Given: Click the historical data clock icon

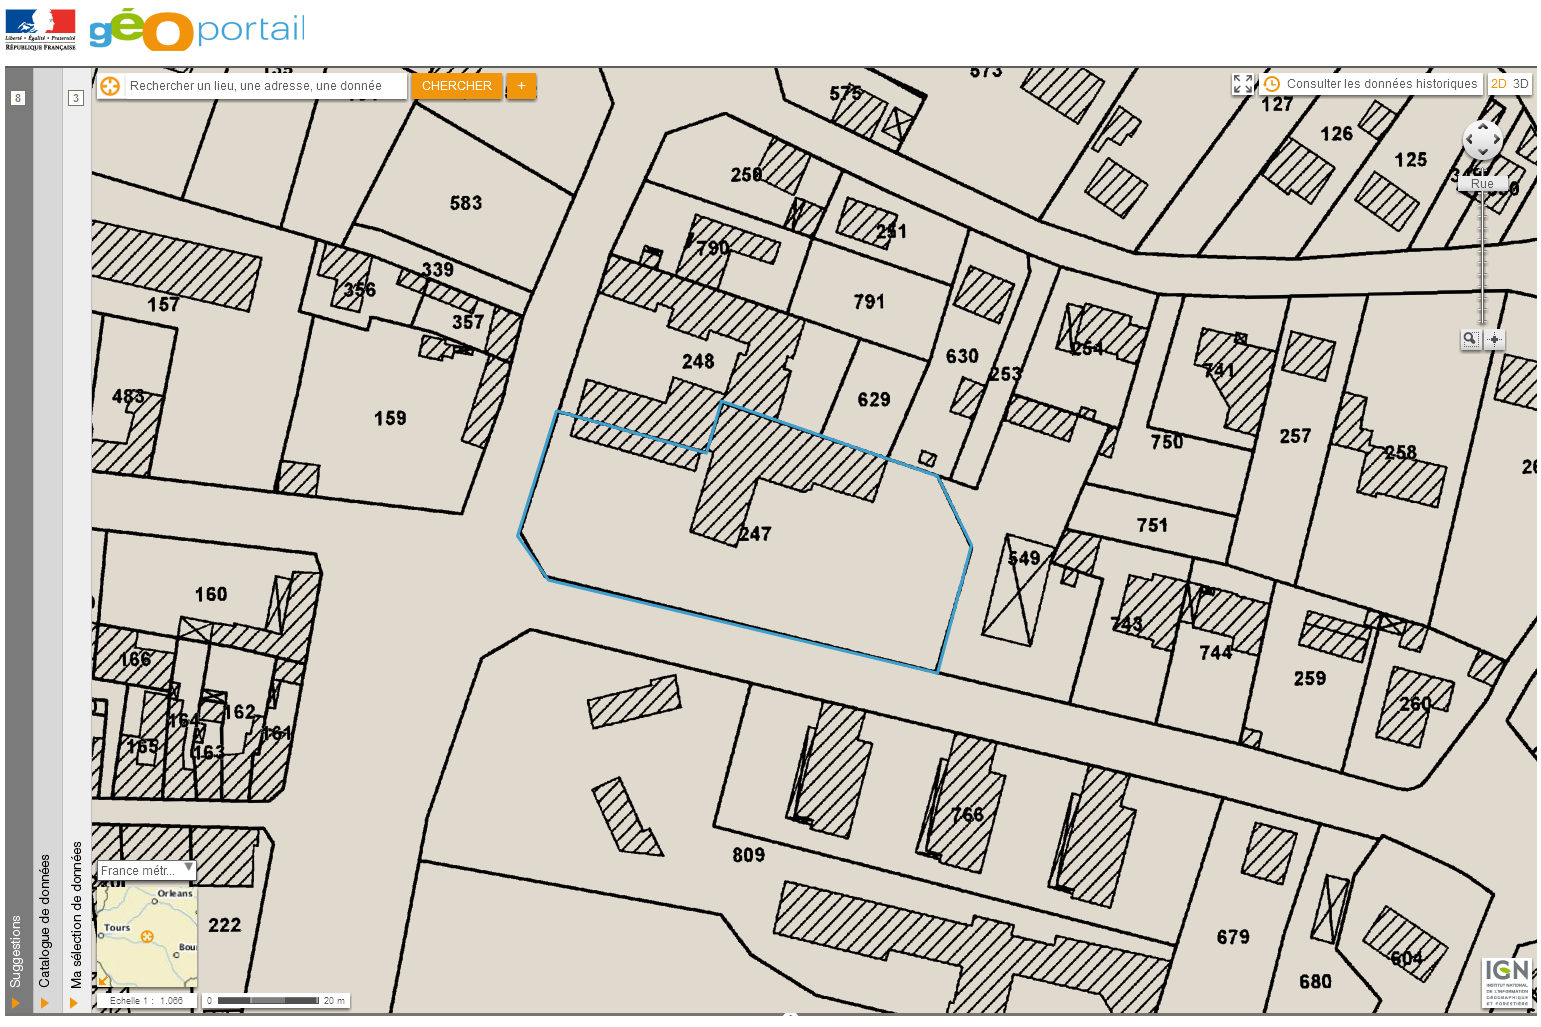Looking at the screenshot, I should tap(1272, 84).
